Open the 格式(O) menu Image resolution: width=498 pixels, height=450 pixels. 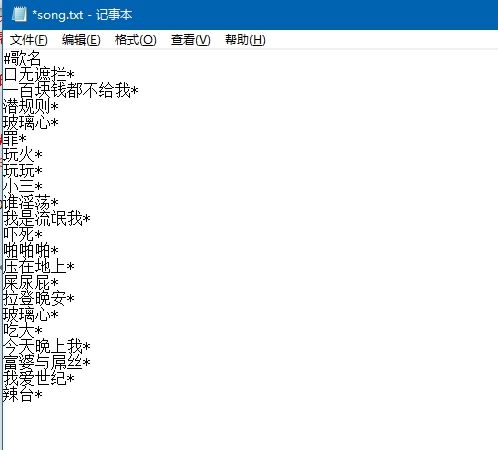pyautogui.click(x=135, y=40)
